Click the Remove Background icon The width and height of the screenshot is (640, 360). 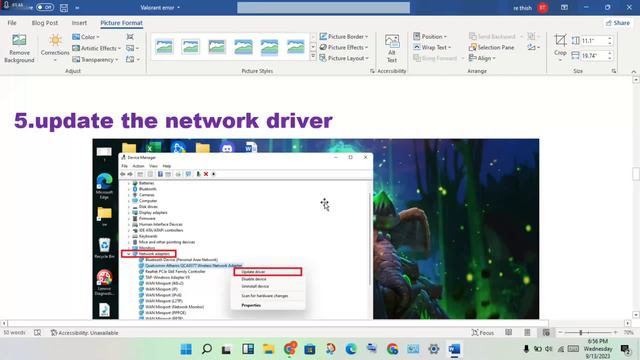click(x=19, y=40)
